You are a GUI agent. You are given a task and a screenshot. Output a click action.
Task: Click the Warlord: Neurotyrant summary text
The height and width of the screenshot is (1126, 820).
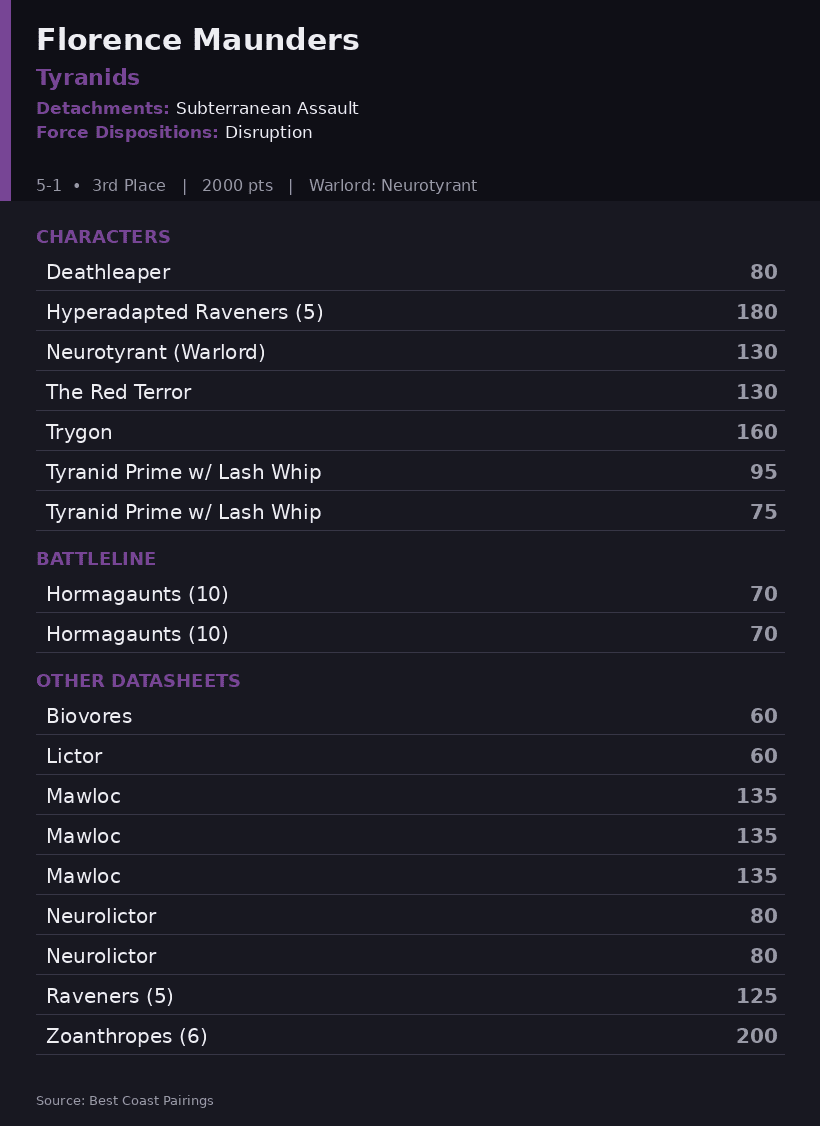tap(393, 186)
